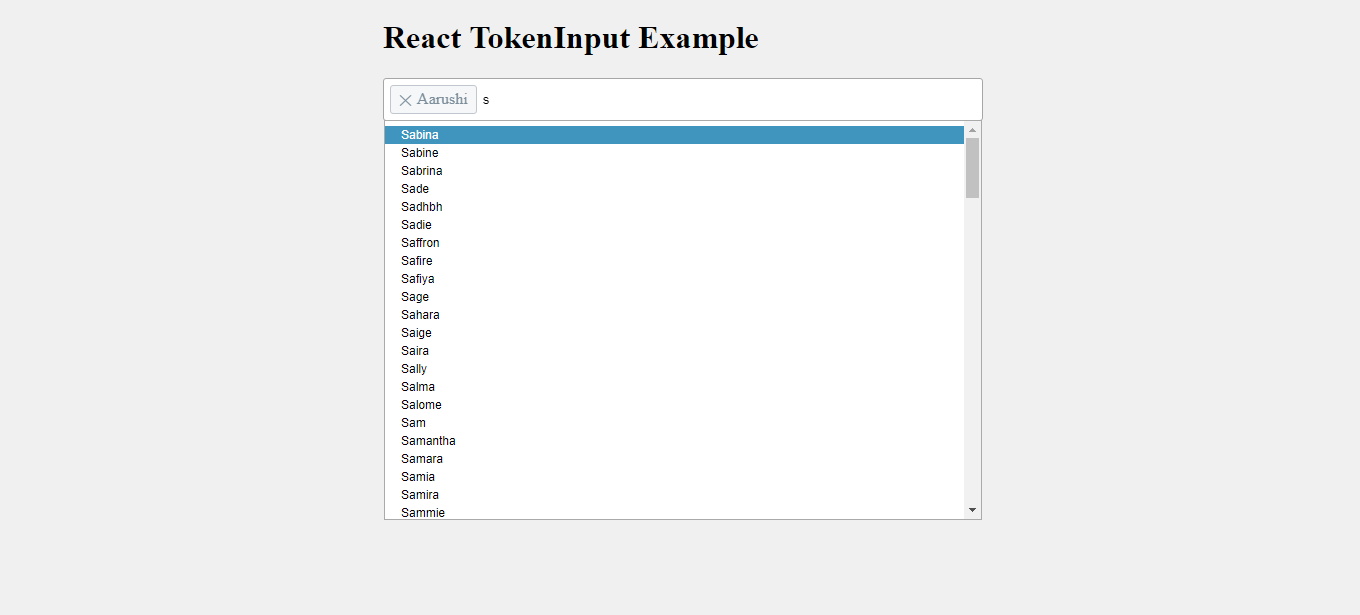Image resolution: width=1360 pixels, height=615 pixels.
Task: Choose Safiya from the list
Action: tap(674, 279)
